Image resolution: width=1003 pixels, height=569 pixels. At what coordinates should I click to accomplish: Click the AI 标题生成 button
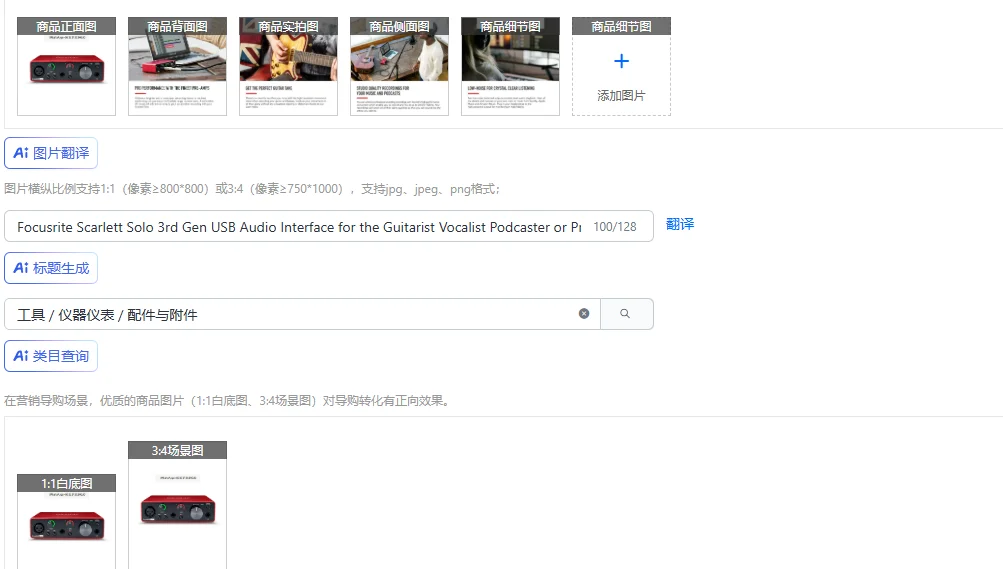point(51,268)
